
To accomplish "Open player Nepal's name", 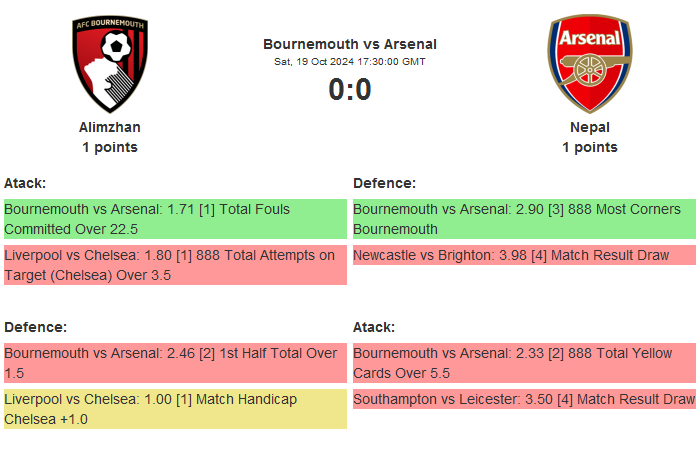I will pyautogui.click(x=590, y=127).
